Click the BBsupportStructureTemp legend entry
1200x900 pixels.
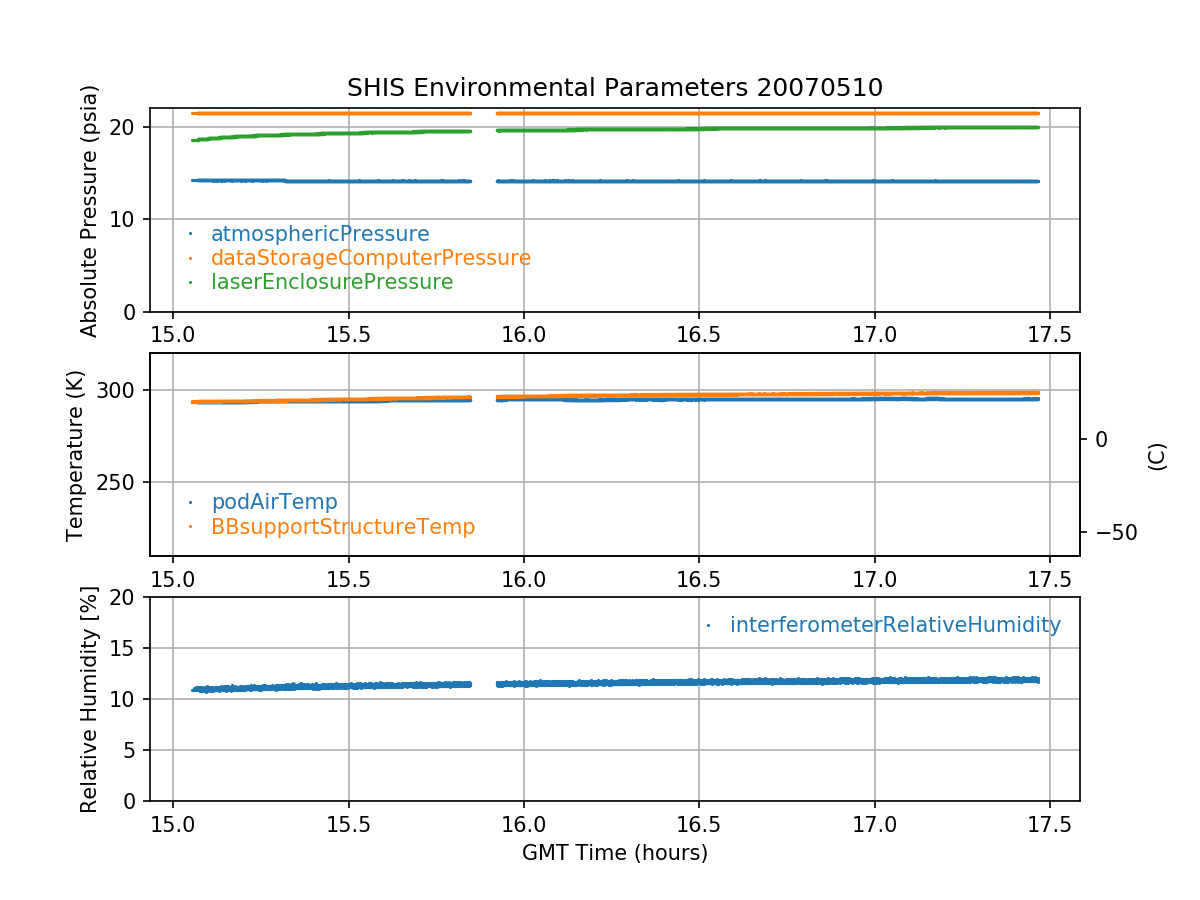[x=342, y=526]
